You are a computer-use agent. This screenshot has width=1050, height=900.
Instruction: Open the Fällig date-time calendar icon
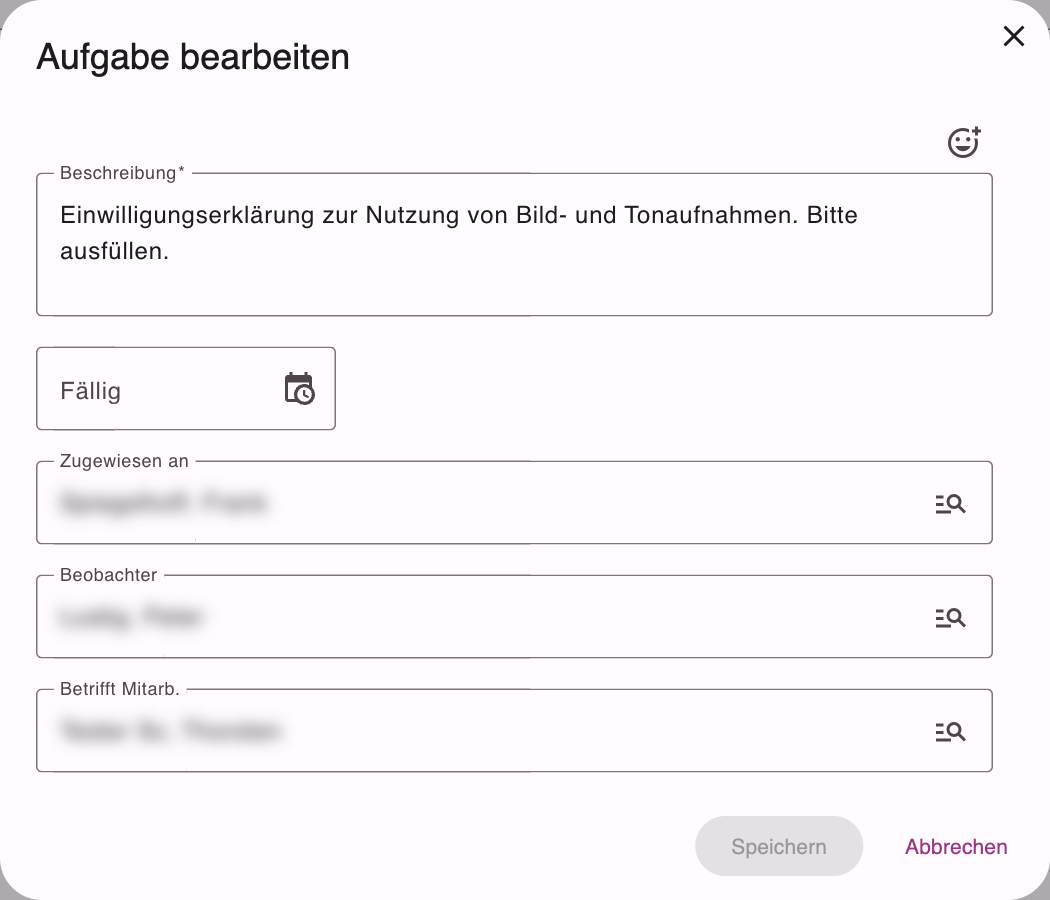[299, 388]
